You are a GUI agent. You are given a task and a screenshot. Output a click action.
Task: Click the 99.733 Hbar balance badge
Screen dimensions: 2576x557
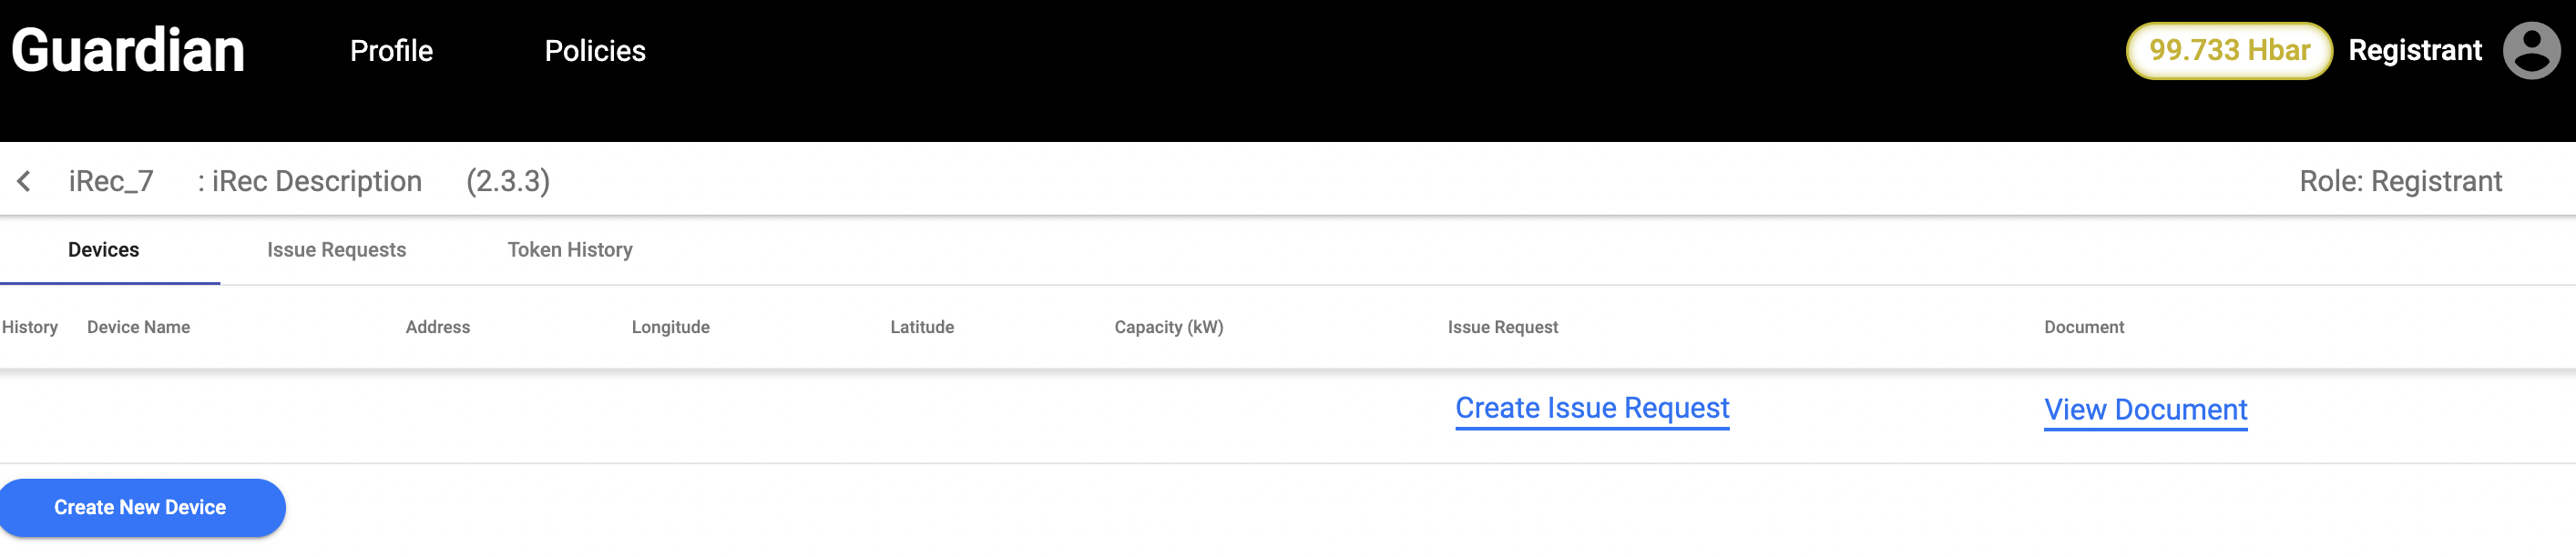coord(2228,50)
